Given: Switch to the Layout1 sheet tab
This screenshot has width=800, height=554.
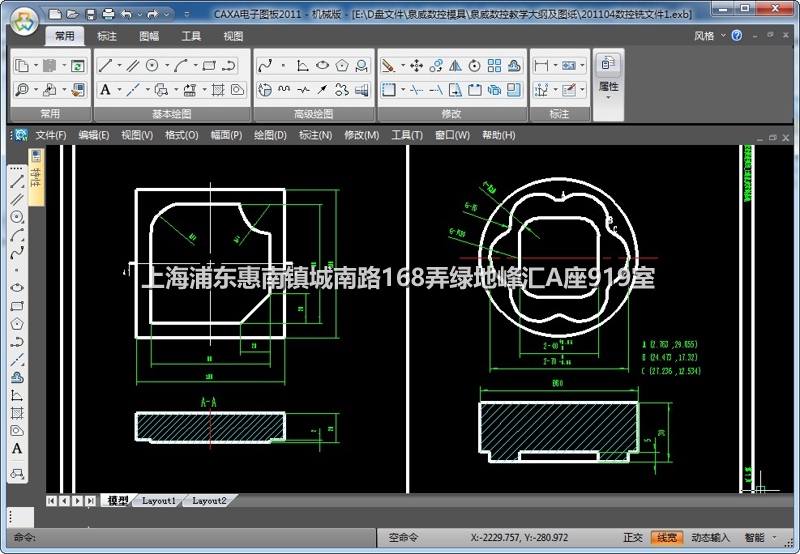Looking at the screenshot, I should pos(158,500).
